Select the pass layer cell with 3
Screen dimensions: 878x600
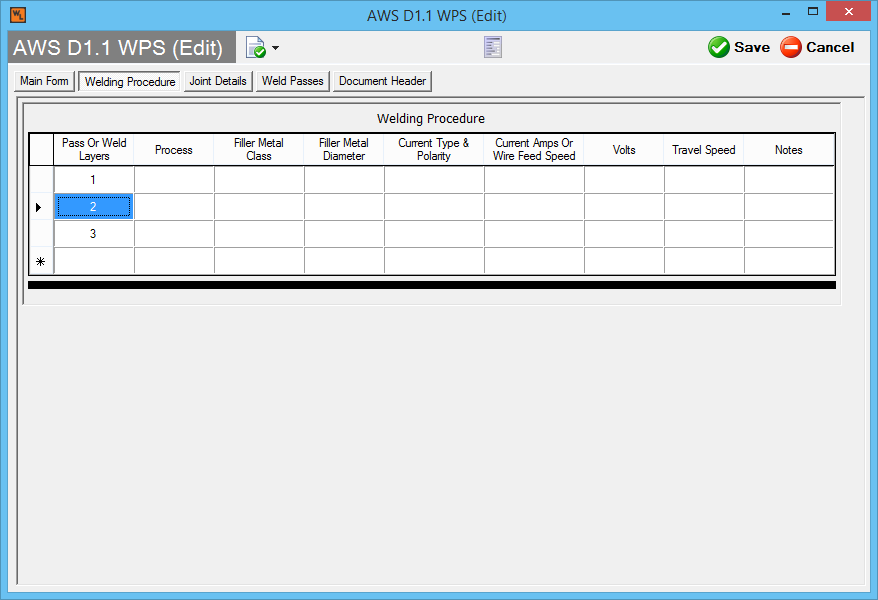click(94, 233)
